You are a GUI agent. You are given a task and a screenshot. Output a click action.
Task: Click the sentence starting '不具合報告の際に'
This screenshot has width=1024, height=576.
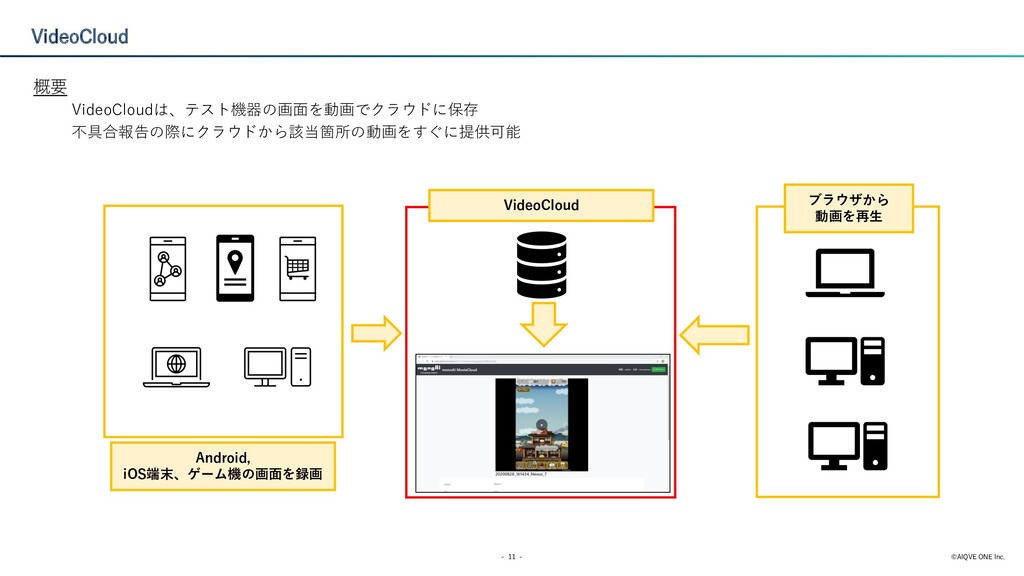(296, 132)
